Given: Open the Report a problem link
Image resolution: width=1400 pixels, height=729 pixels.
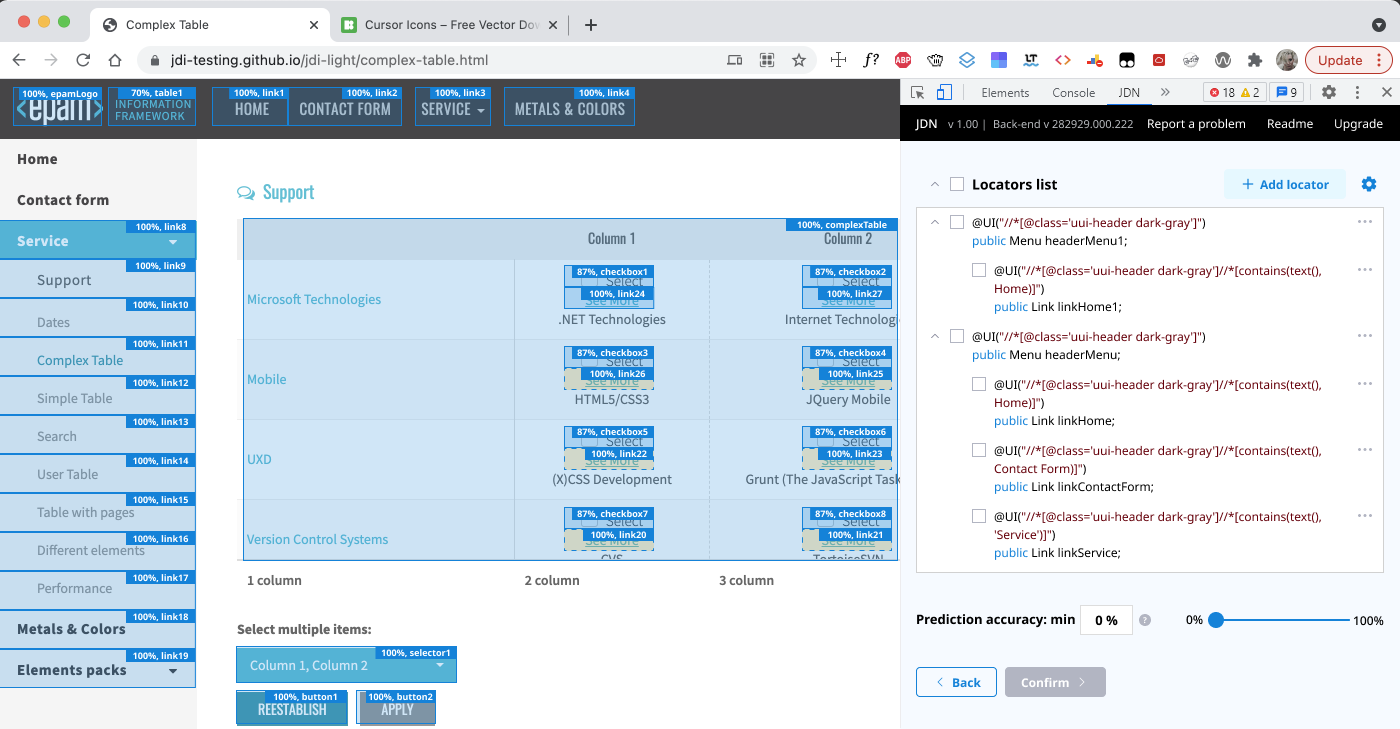Looking at the screenshot, I should pyautogui.click(x=1196, y=124).
